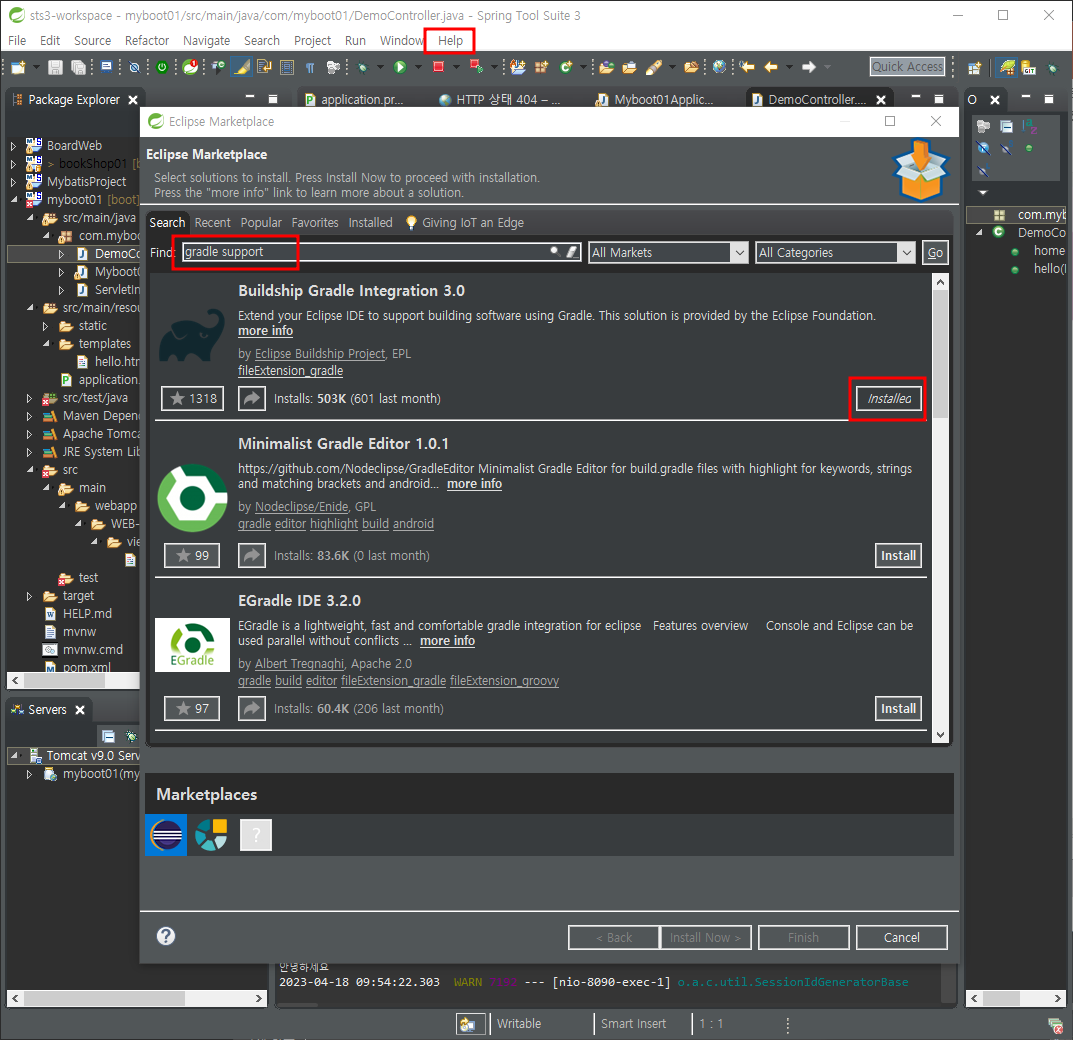The width and height of the screenshot is (1073, 1040).
Task: Switch to Spring perspective icon
Action: (1007, 67)
